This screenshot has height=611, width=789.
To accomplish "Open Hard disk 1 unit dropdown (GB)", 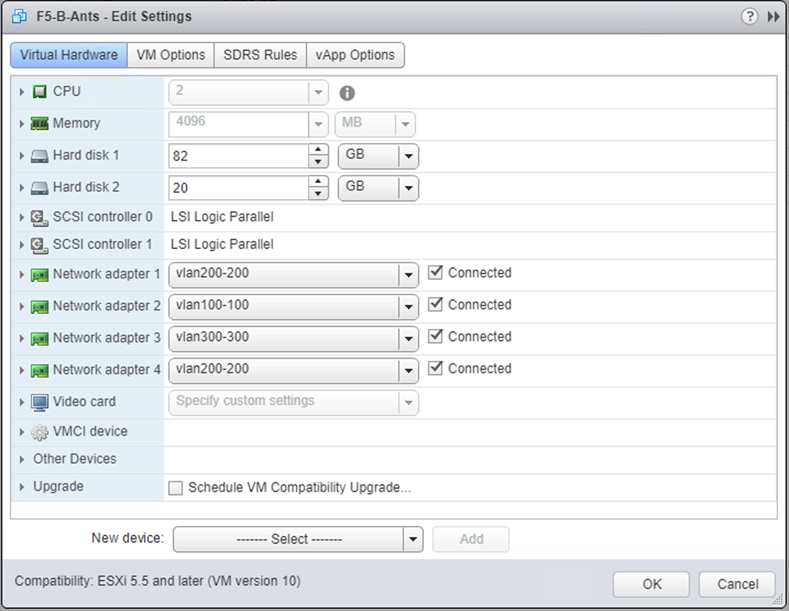I will (378, 156).
